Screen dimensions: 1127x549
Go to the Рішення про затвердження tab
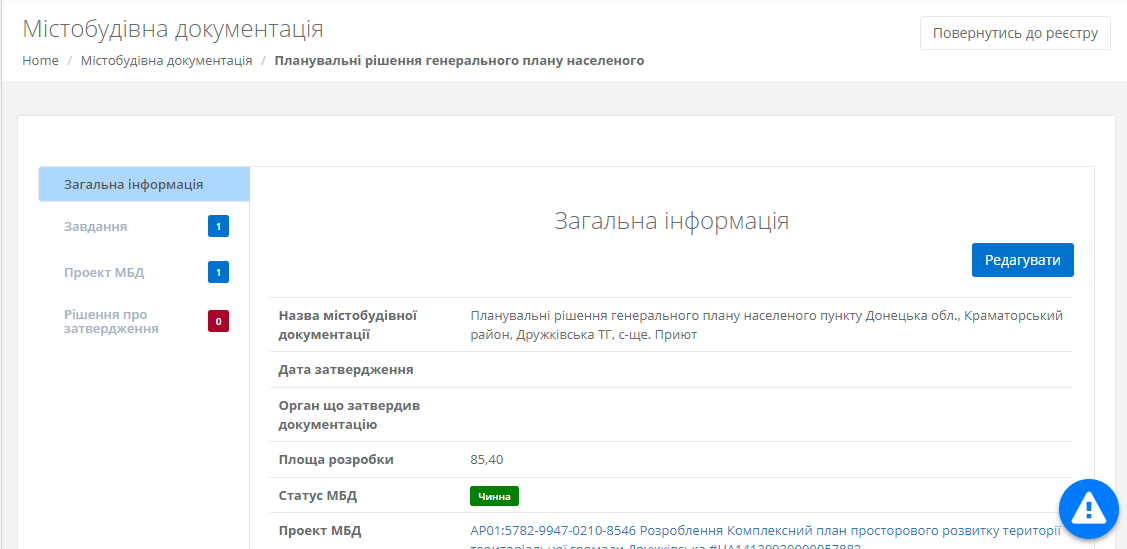(111, 321)
